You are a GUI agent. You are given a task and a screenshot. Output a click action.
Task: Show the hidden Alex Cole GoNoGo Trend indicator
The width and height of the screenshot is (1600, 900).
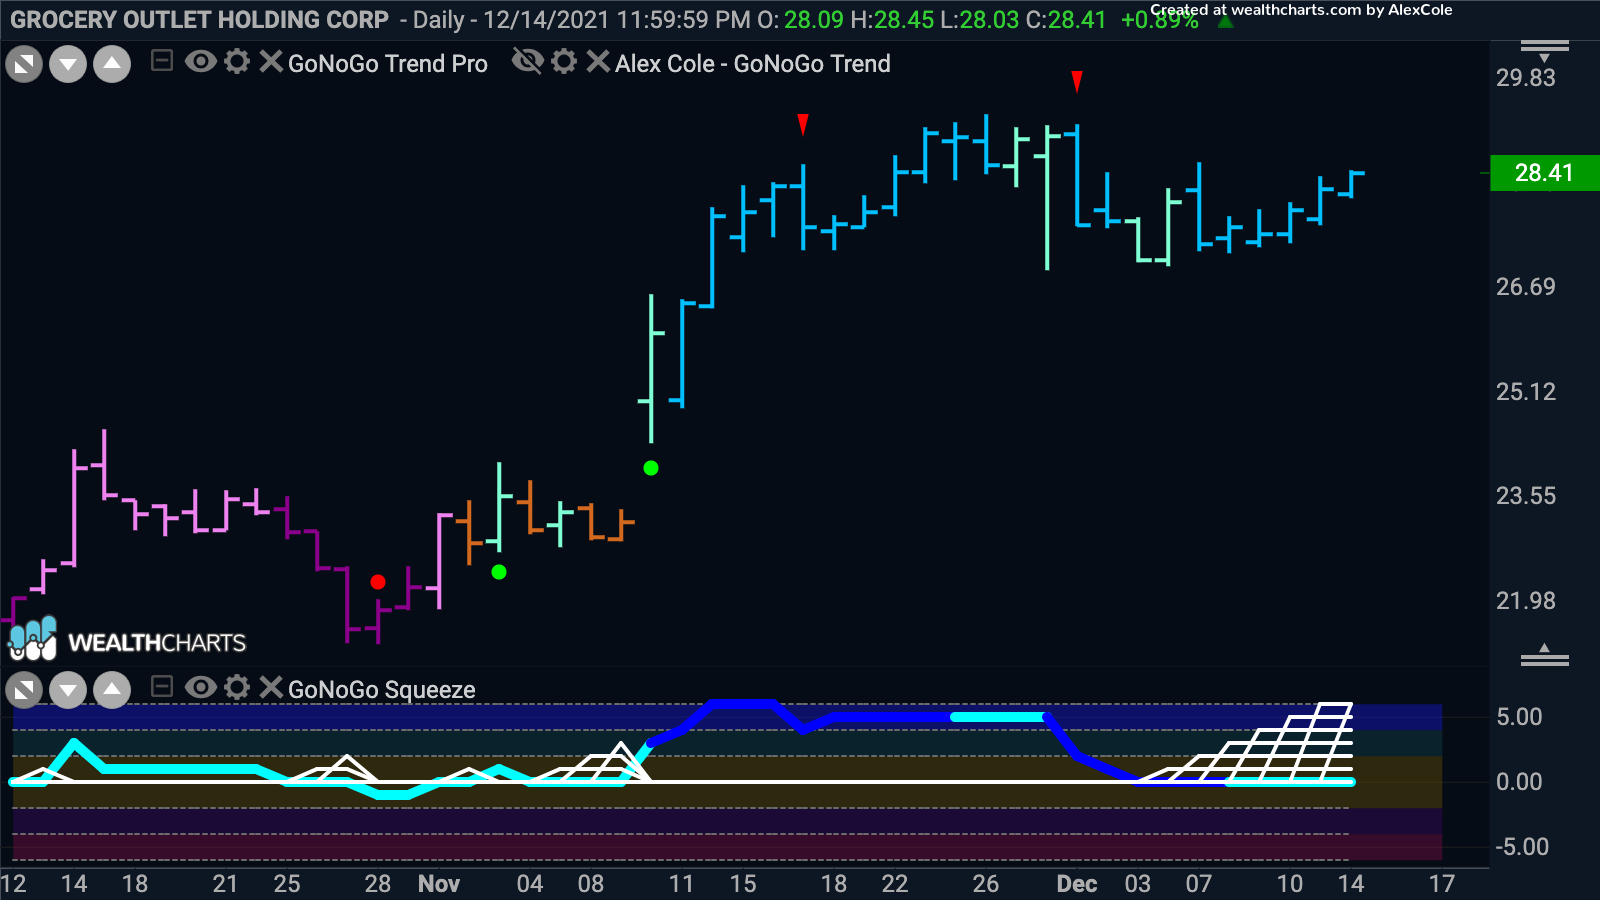pyautogui.click(x=527, y=62)
